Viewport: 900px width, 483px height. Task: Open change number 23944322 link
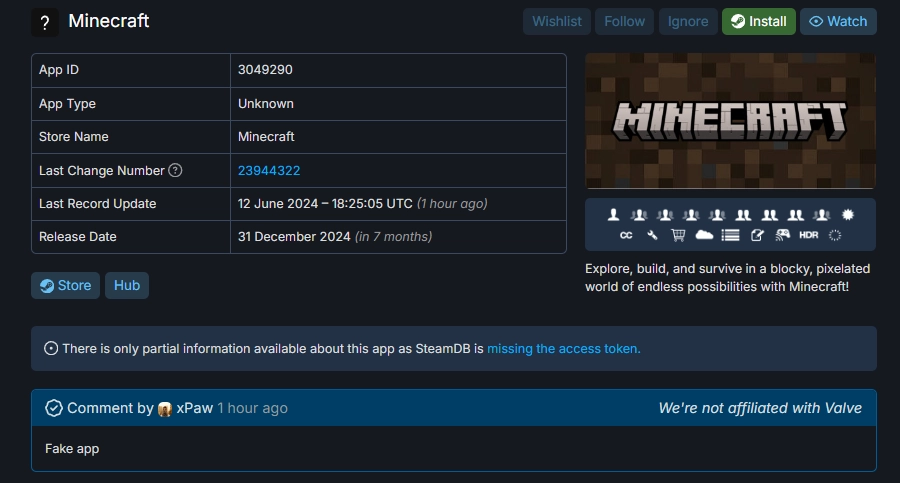click(x=269, y=171)
